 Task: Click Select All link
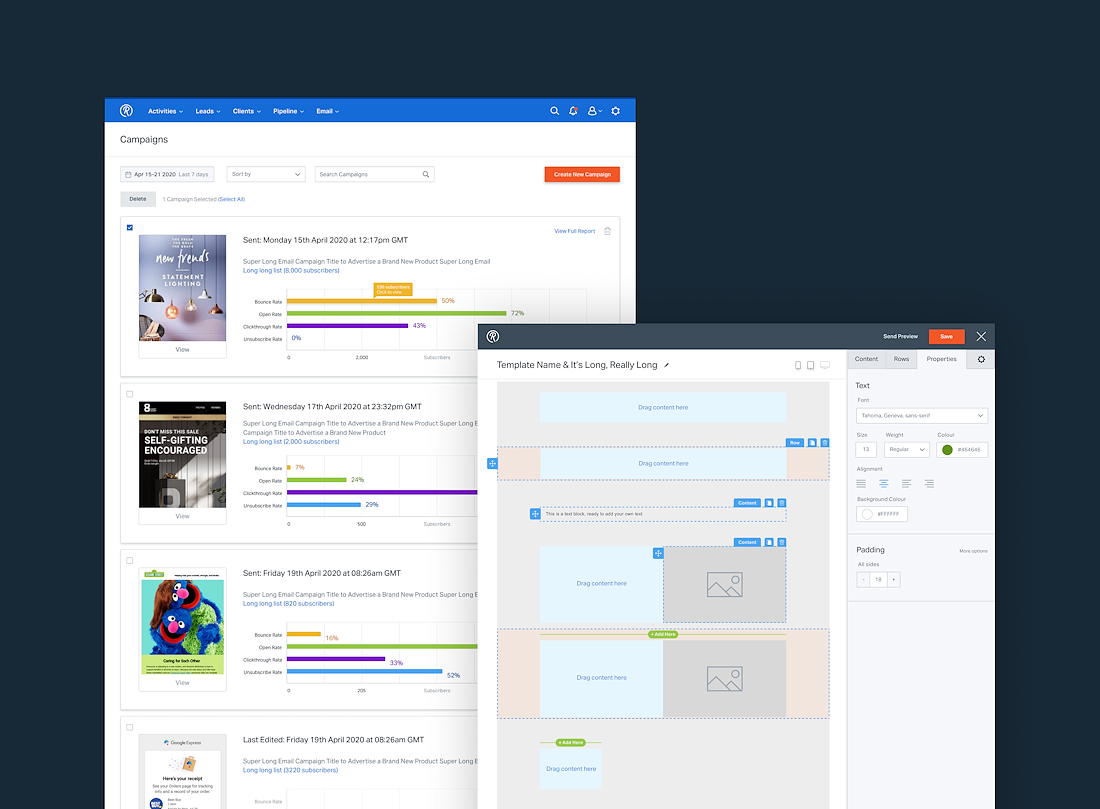(232, 199)
